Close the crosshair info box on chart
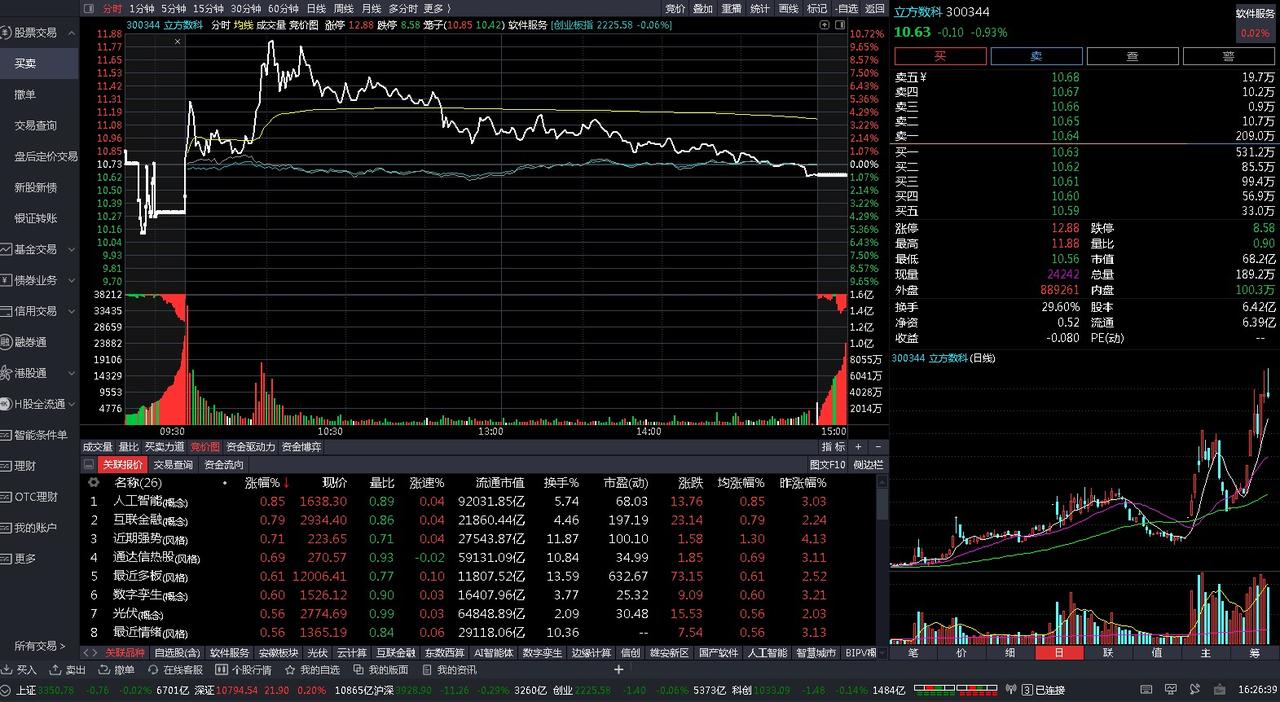Viewport: 1280px width, 702px height. [x=179, y=41]
